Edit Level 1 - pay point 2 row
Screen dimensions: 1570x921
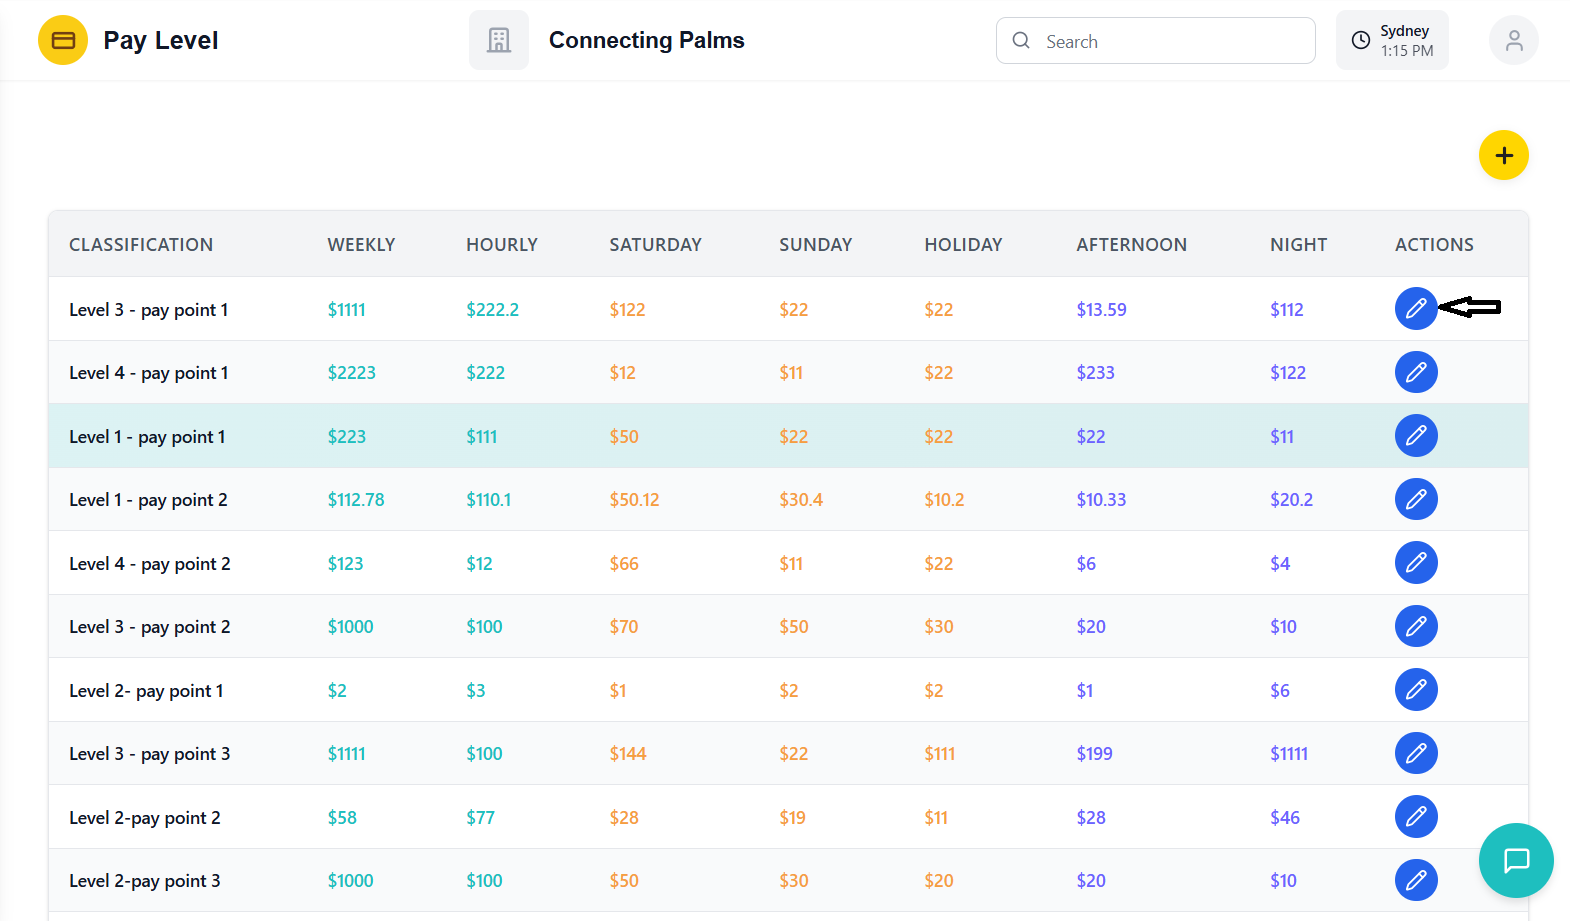click(x=1415, y=499)
